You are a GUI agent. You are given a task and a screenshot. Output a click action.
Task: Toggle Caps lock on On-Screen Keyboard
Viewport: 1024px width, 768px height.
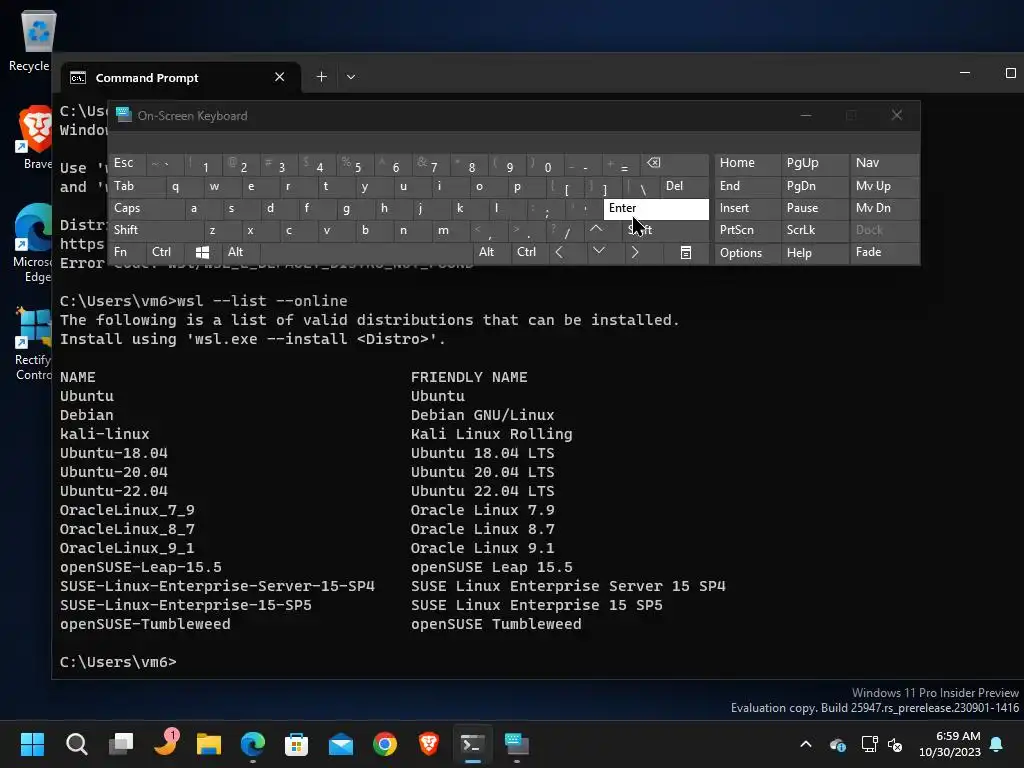pos(146,208)
